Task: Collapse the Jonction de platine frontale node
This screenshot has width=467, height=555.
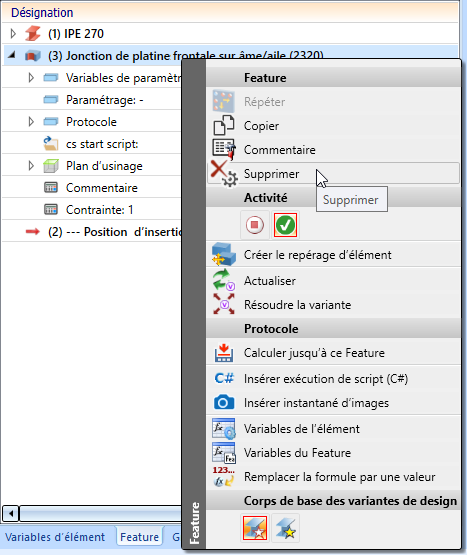Action: (x=12, y=55)
